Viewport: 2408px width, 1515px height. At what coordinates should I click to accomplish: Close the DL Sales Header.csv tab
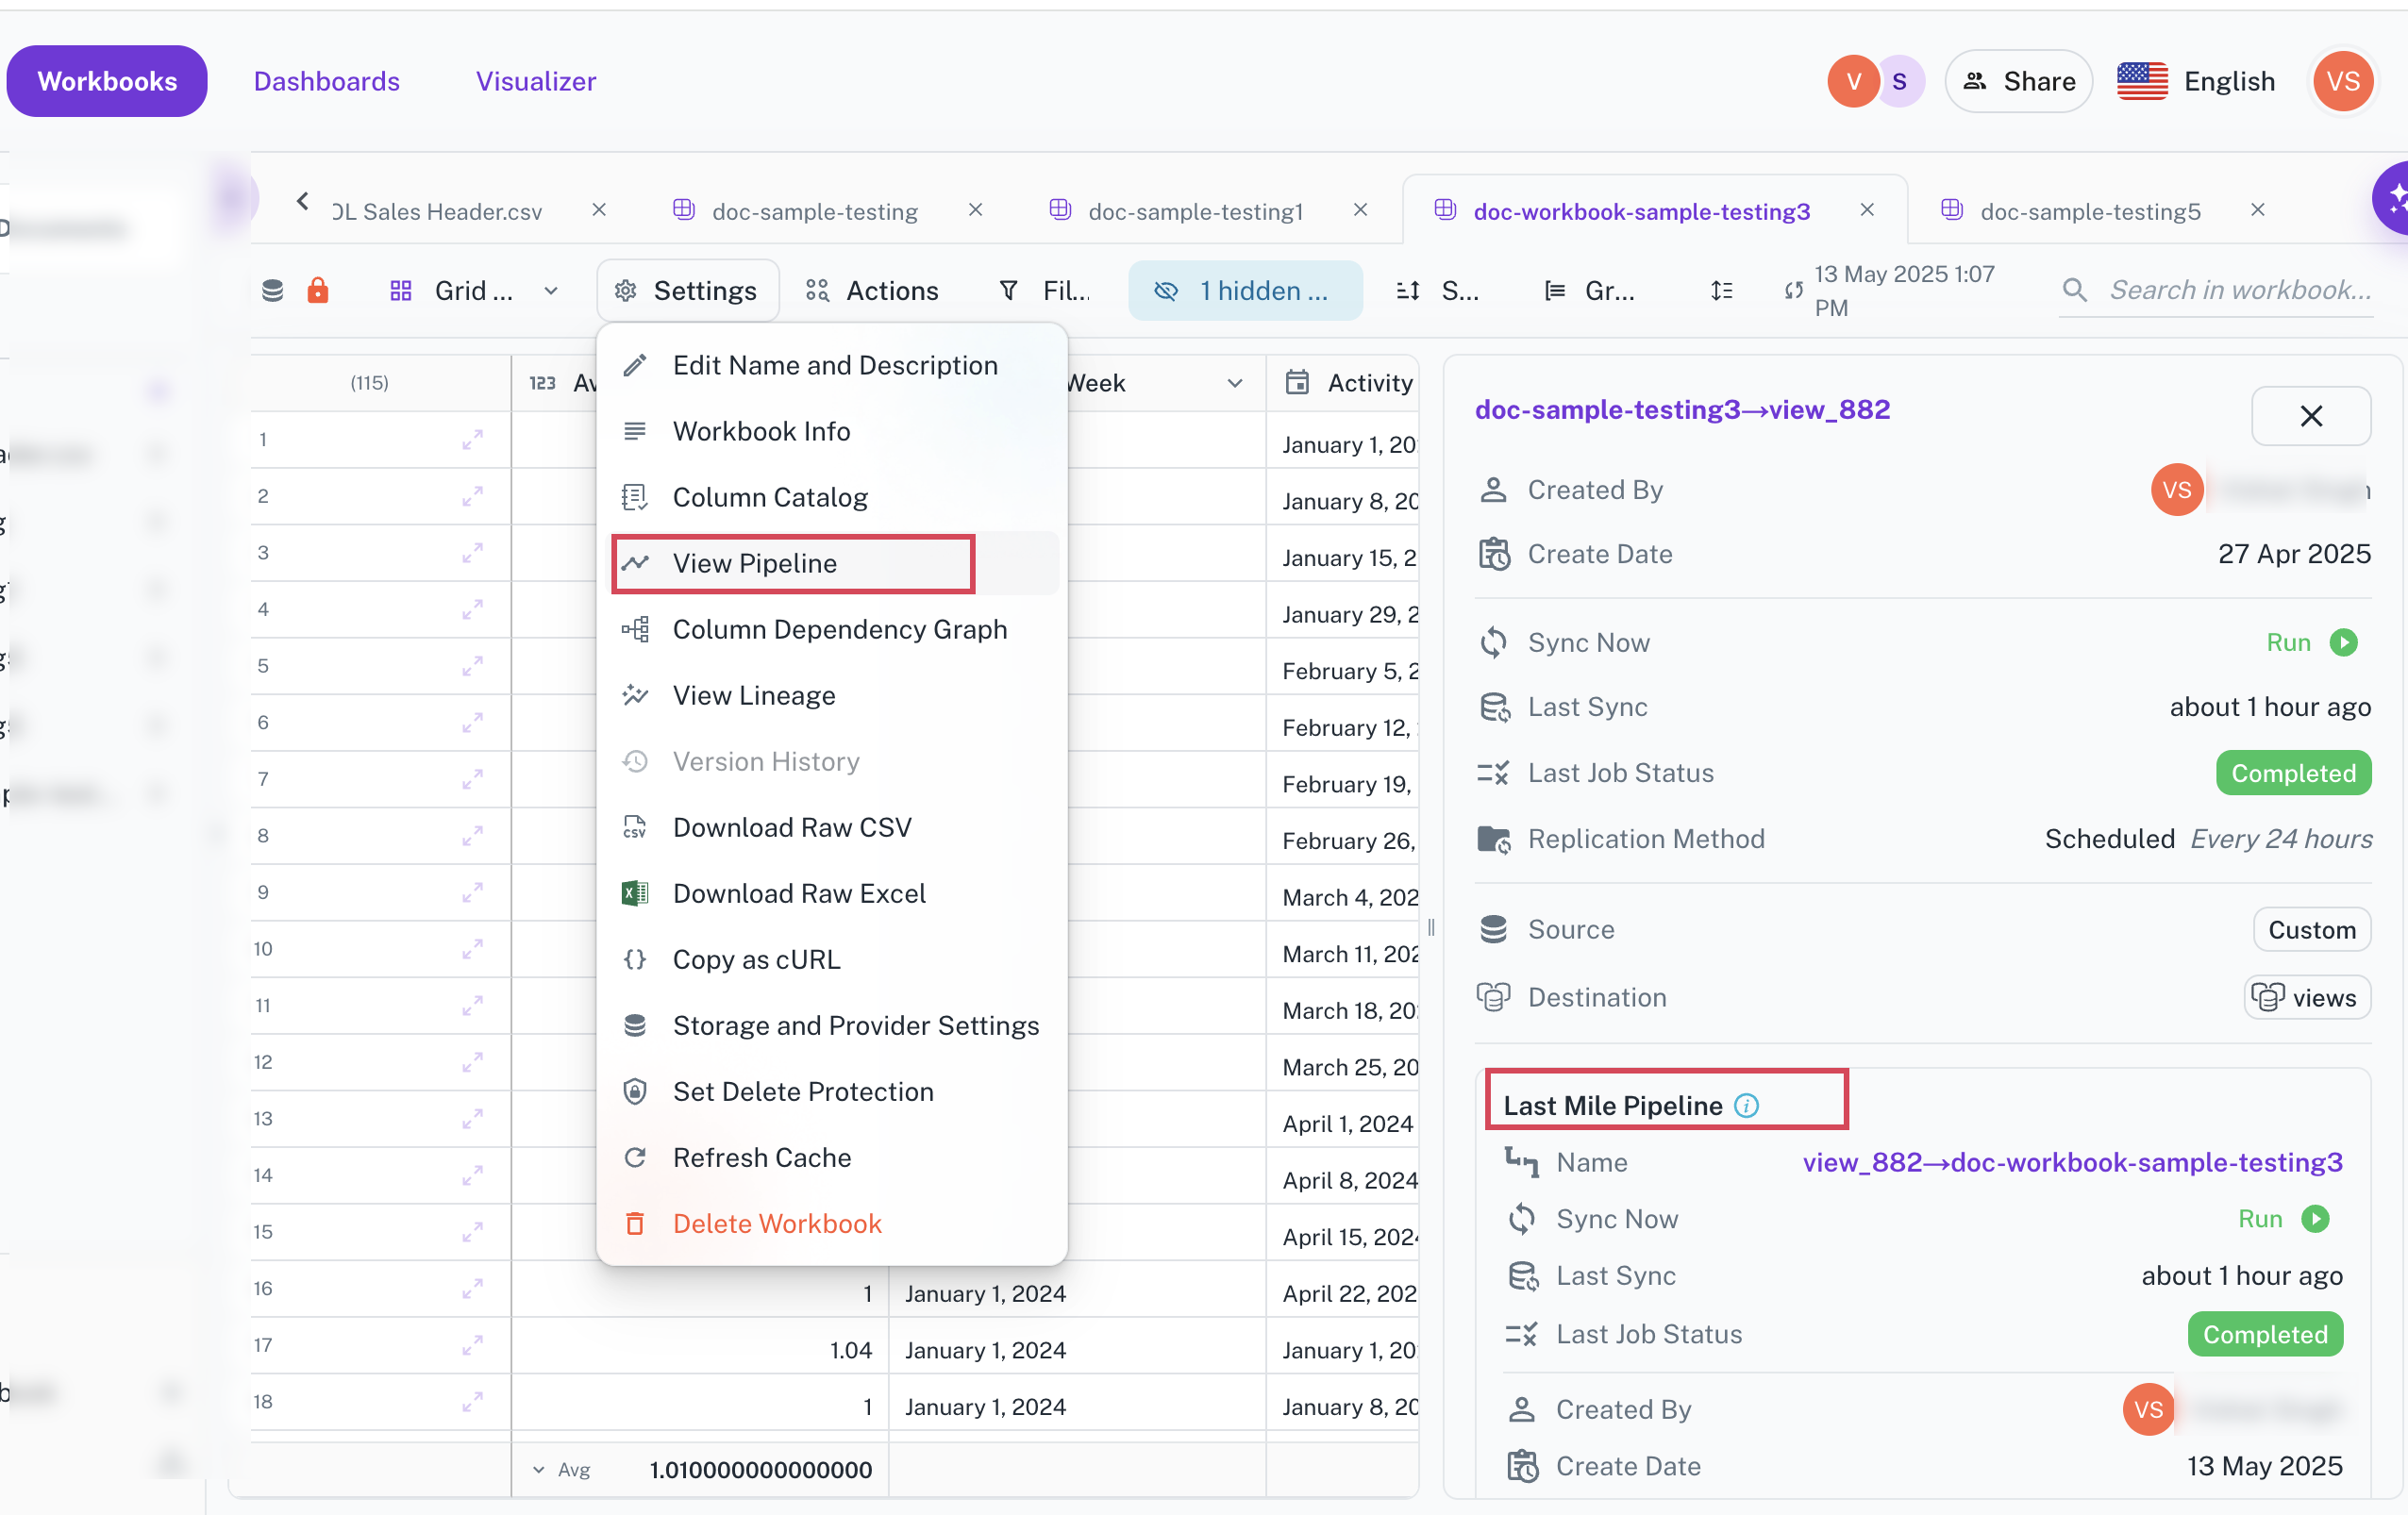(599, 210)
